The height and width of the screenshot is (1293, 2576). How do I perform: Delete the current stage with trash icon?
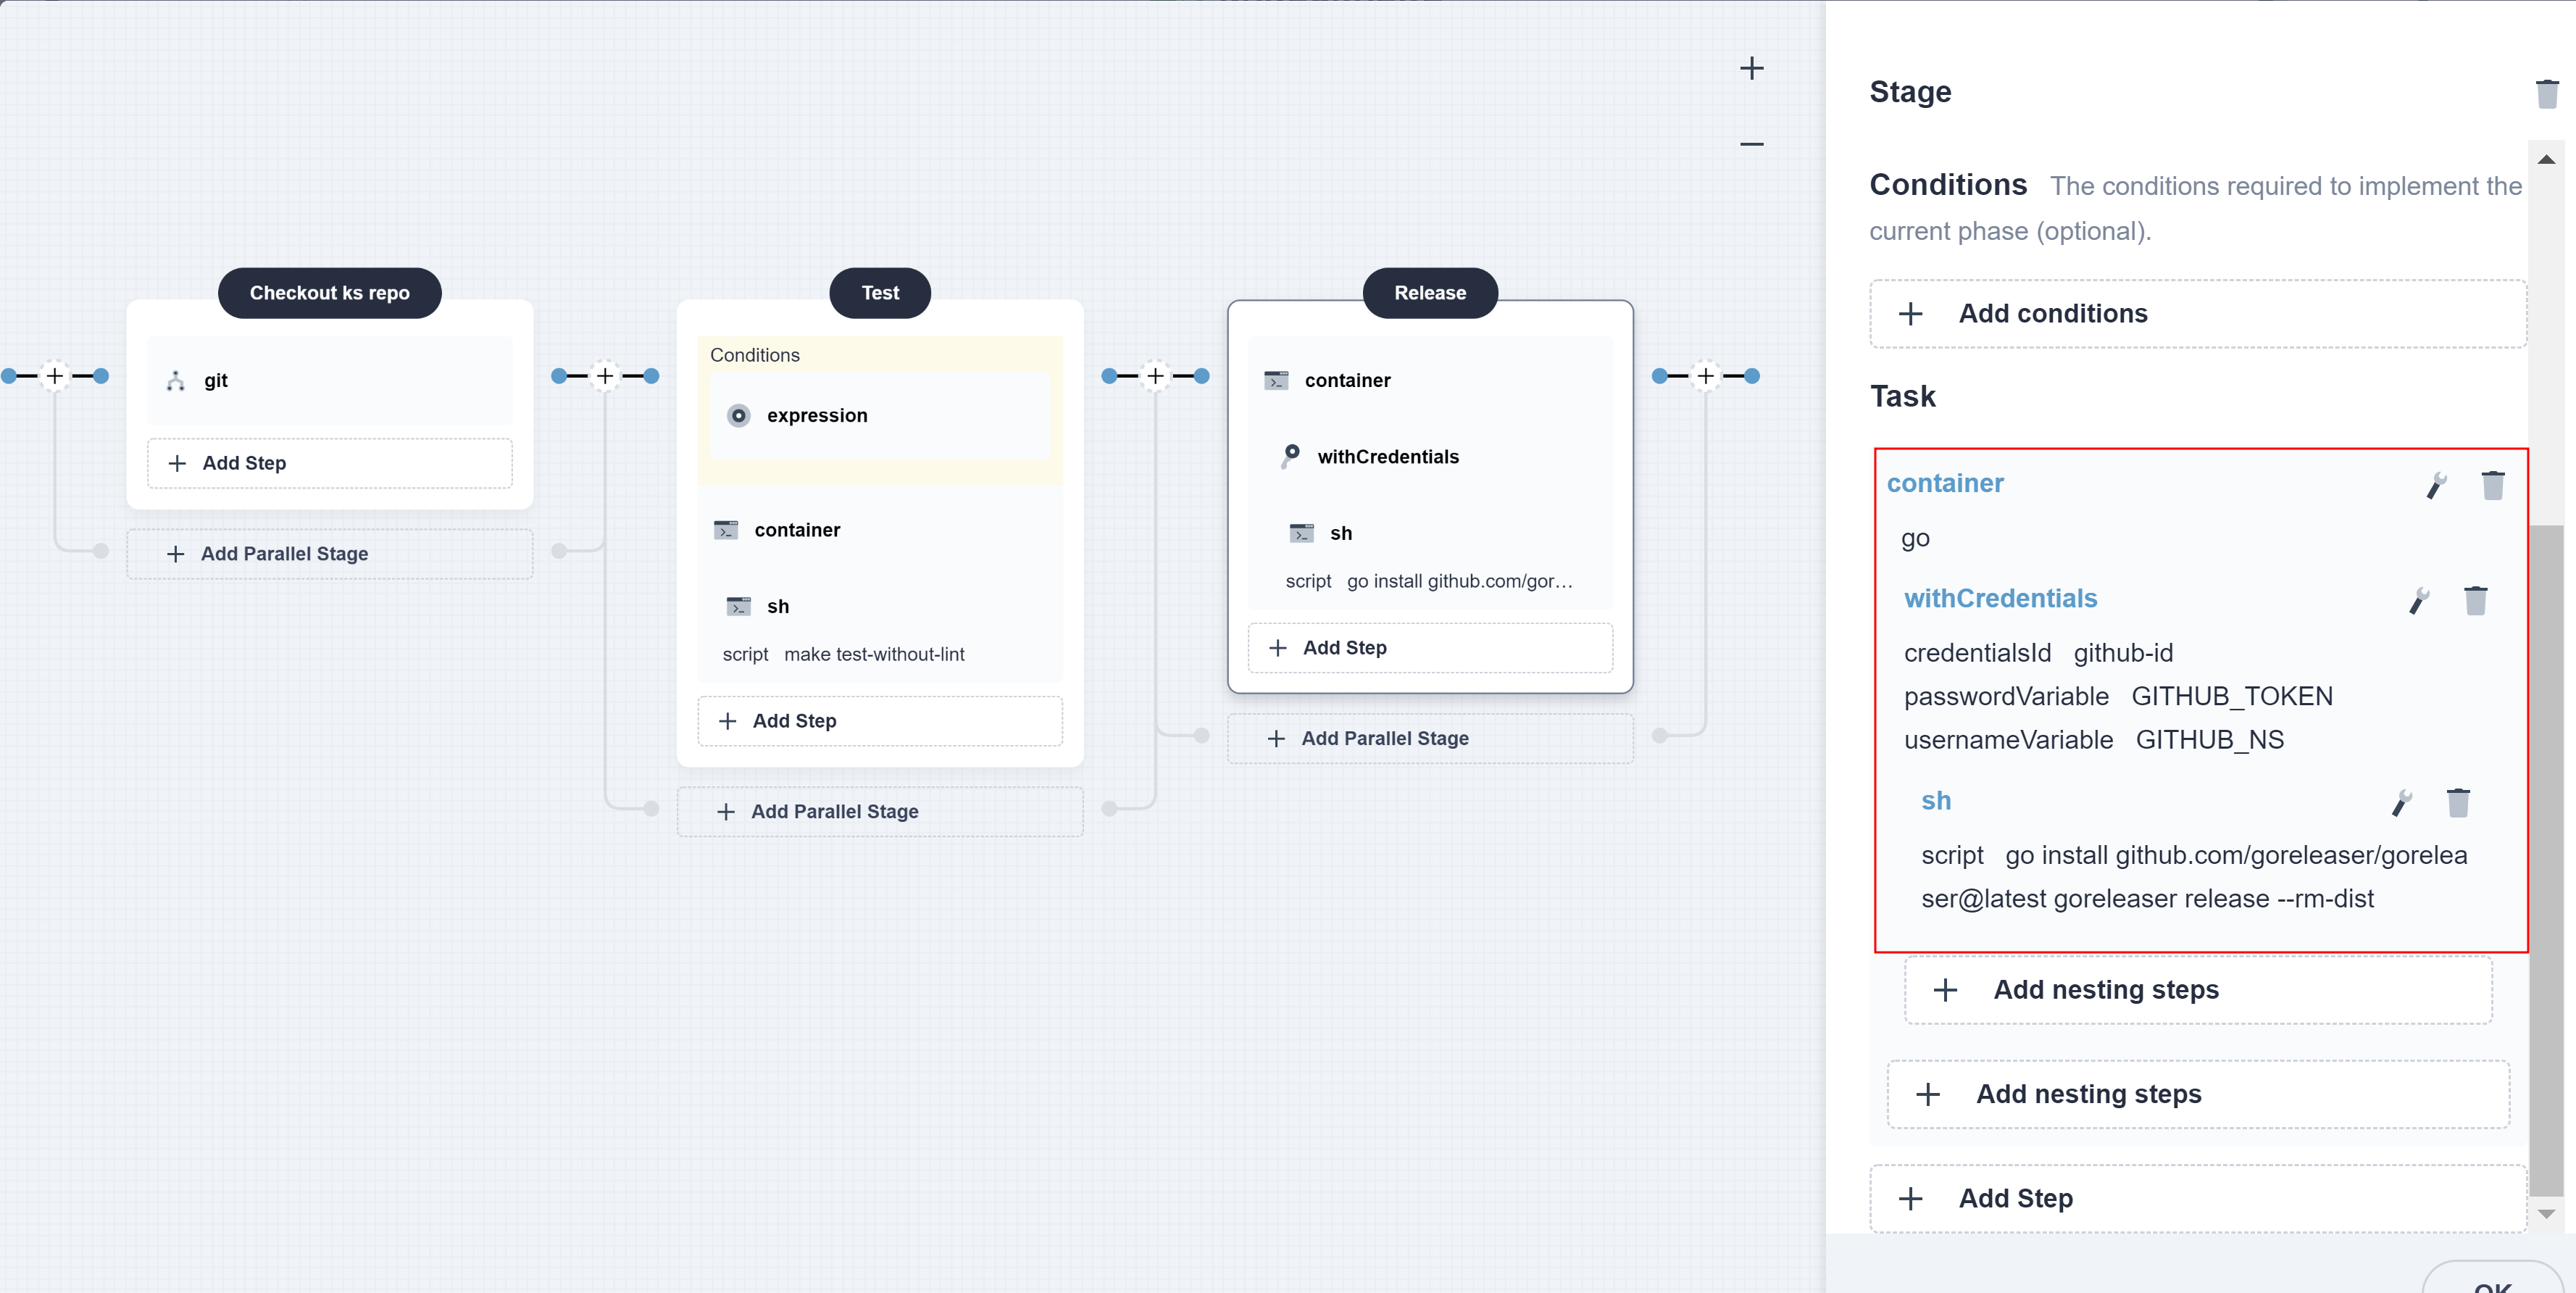(2546, 94)
